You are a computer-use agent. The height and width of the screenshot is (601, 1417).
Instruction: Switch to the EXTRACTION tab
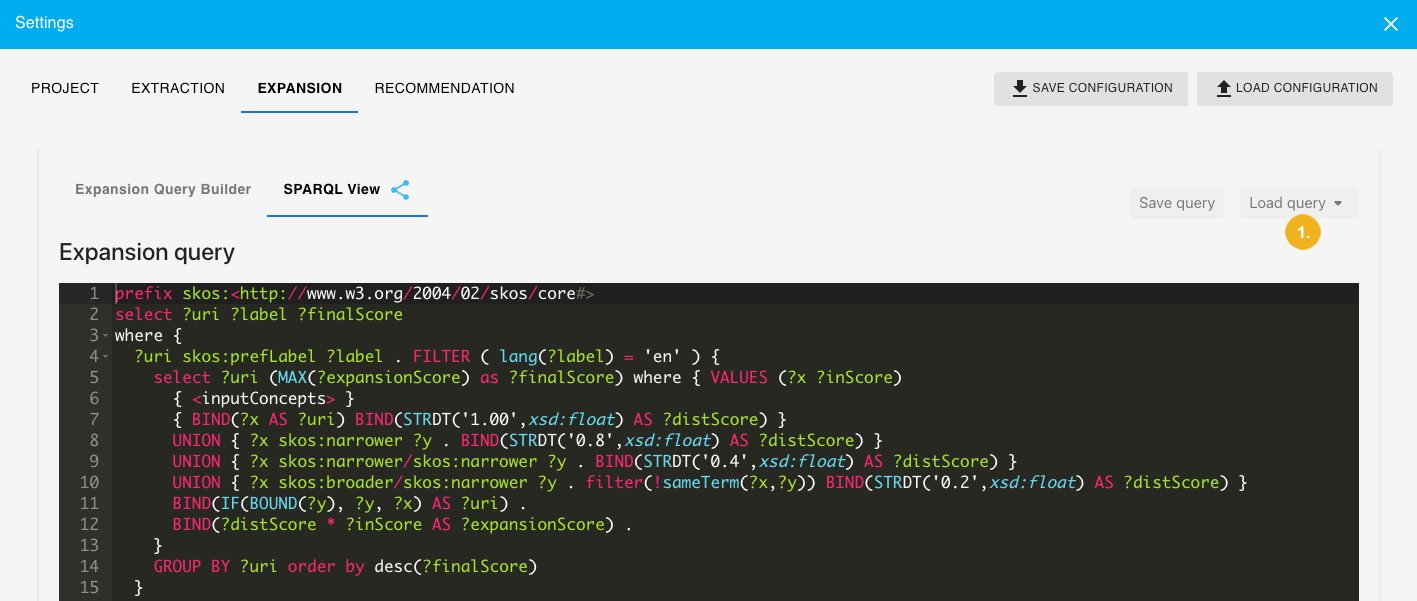(177, 88)
